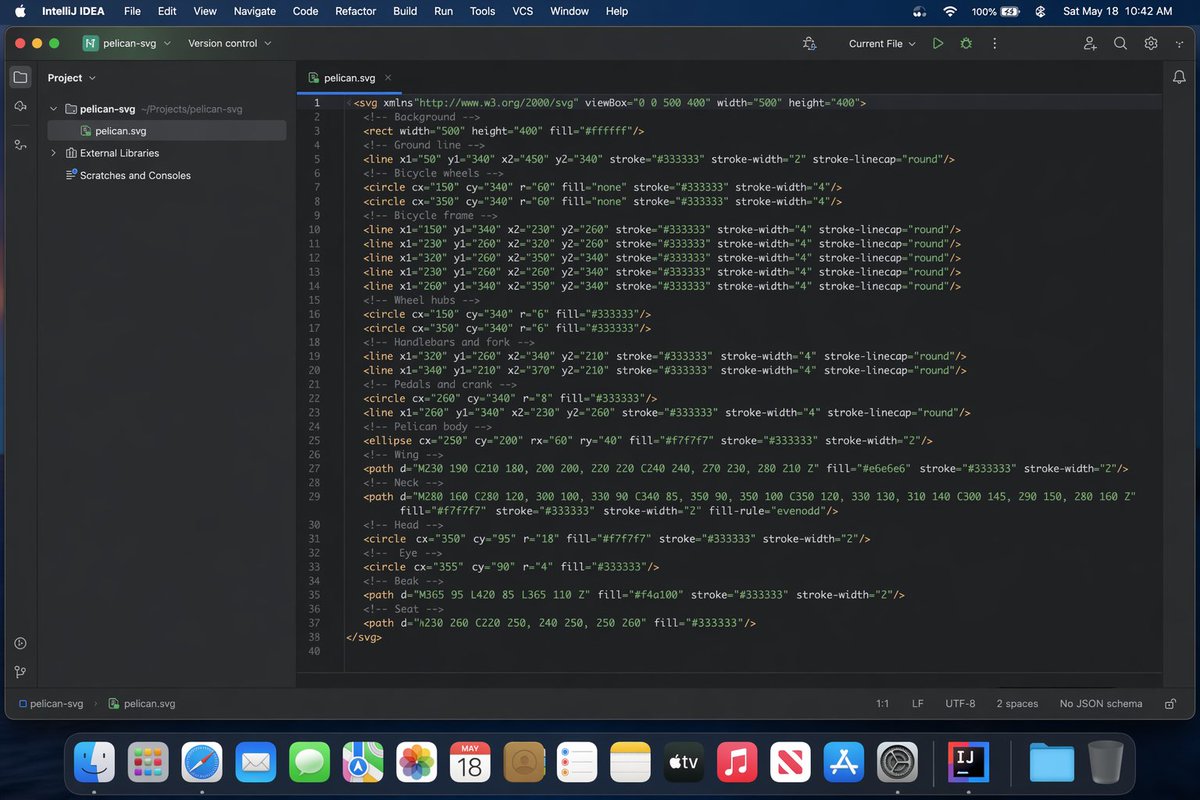1200x800 pixels.
Task: Click the build hammer-debug icon in toolbar
Action: pyautogui.click(x=809, y=44)
